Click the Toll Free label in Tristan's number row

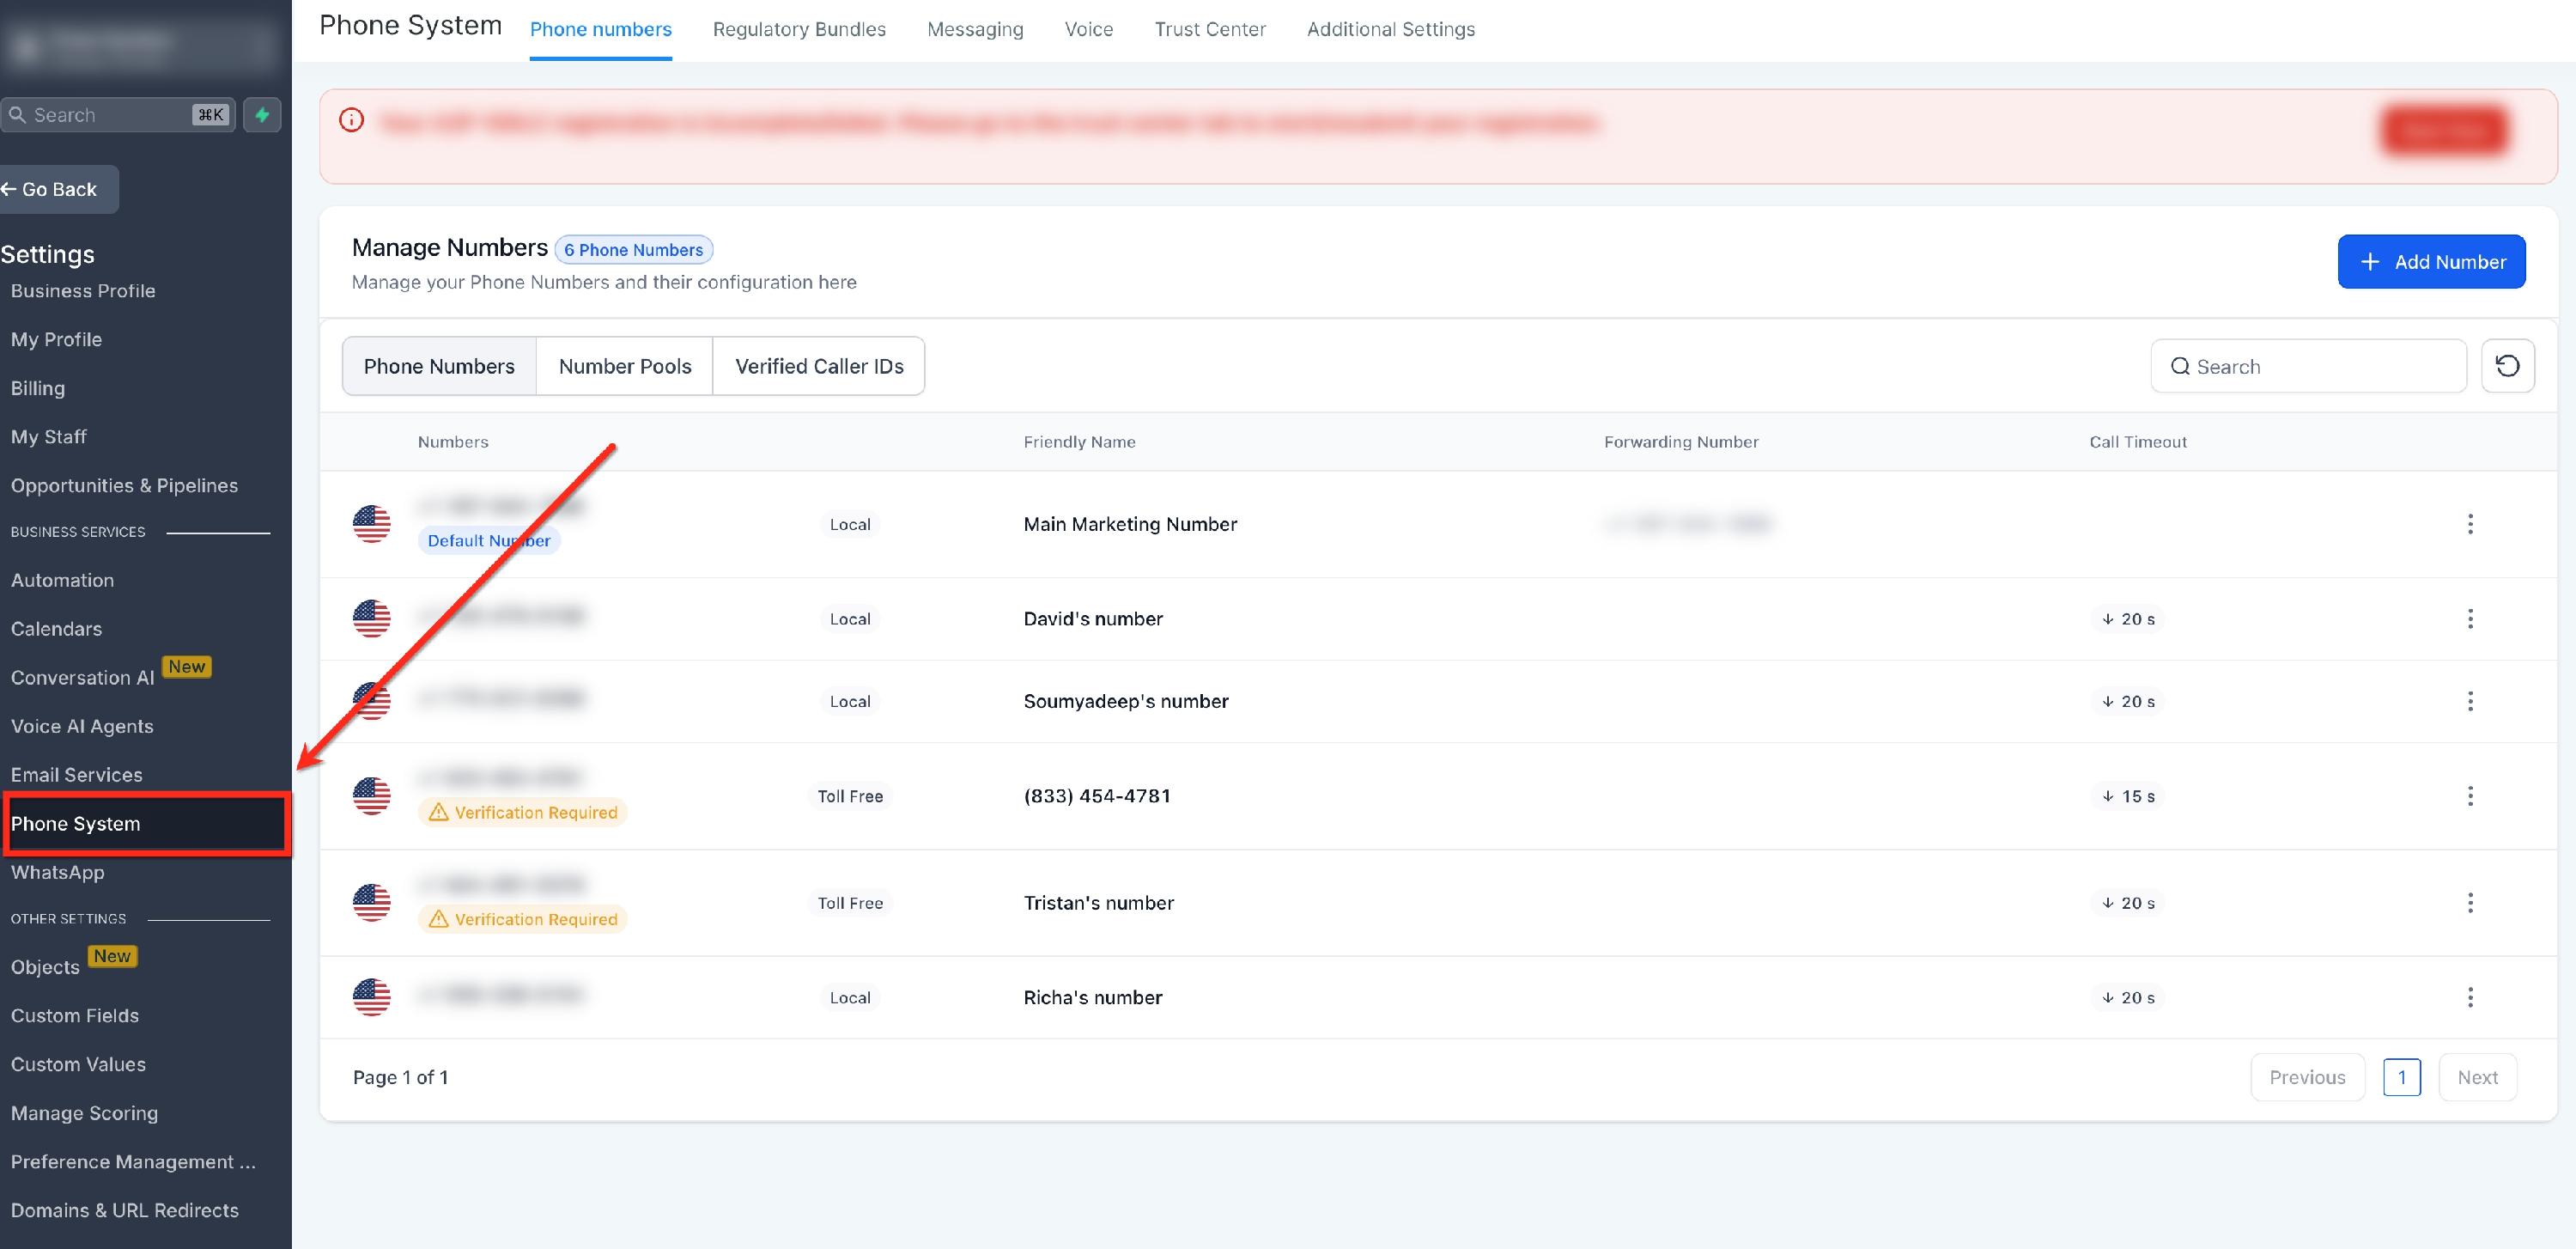click(x=850, y=903)
